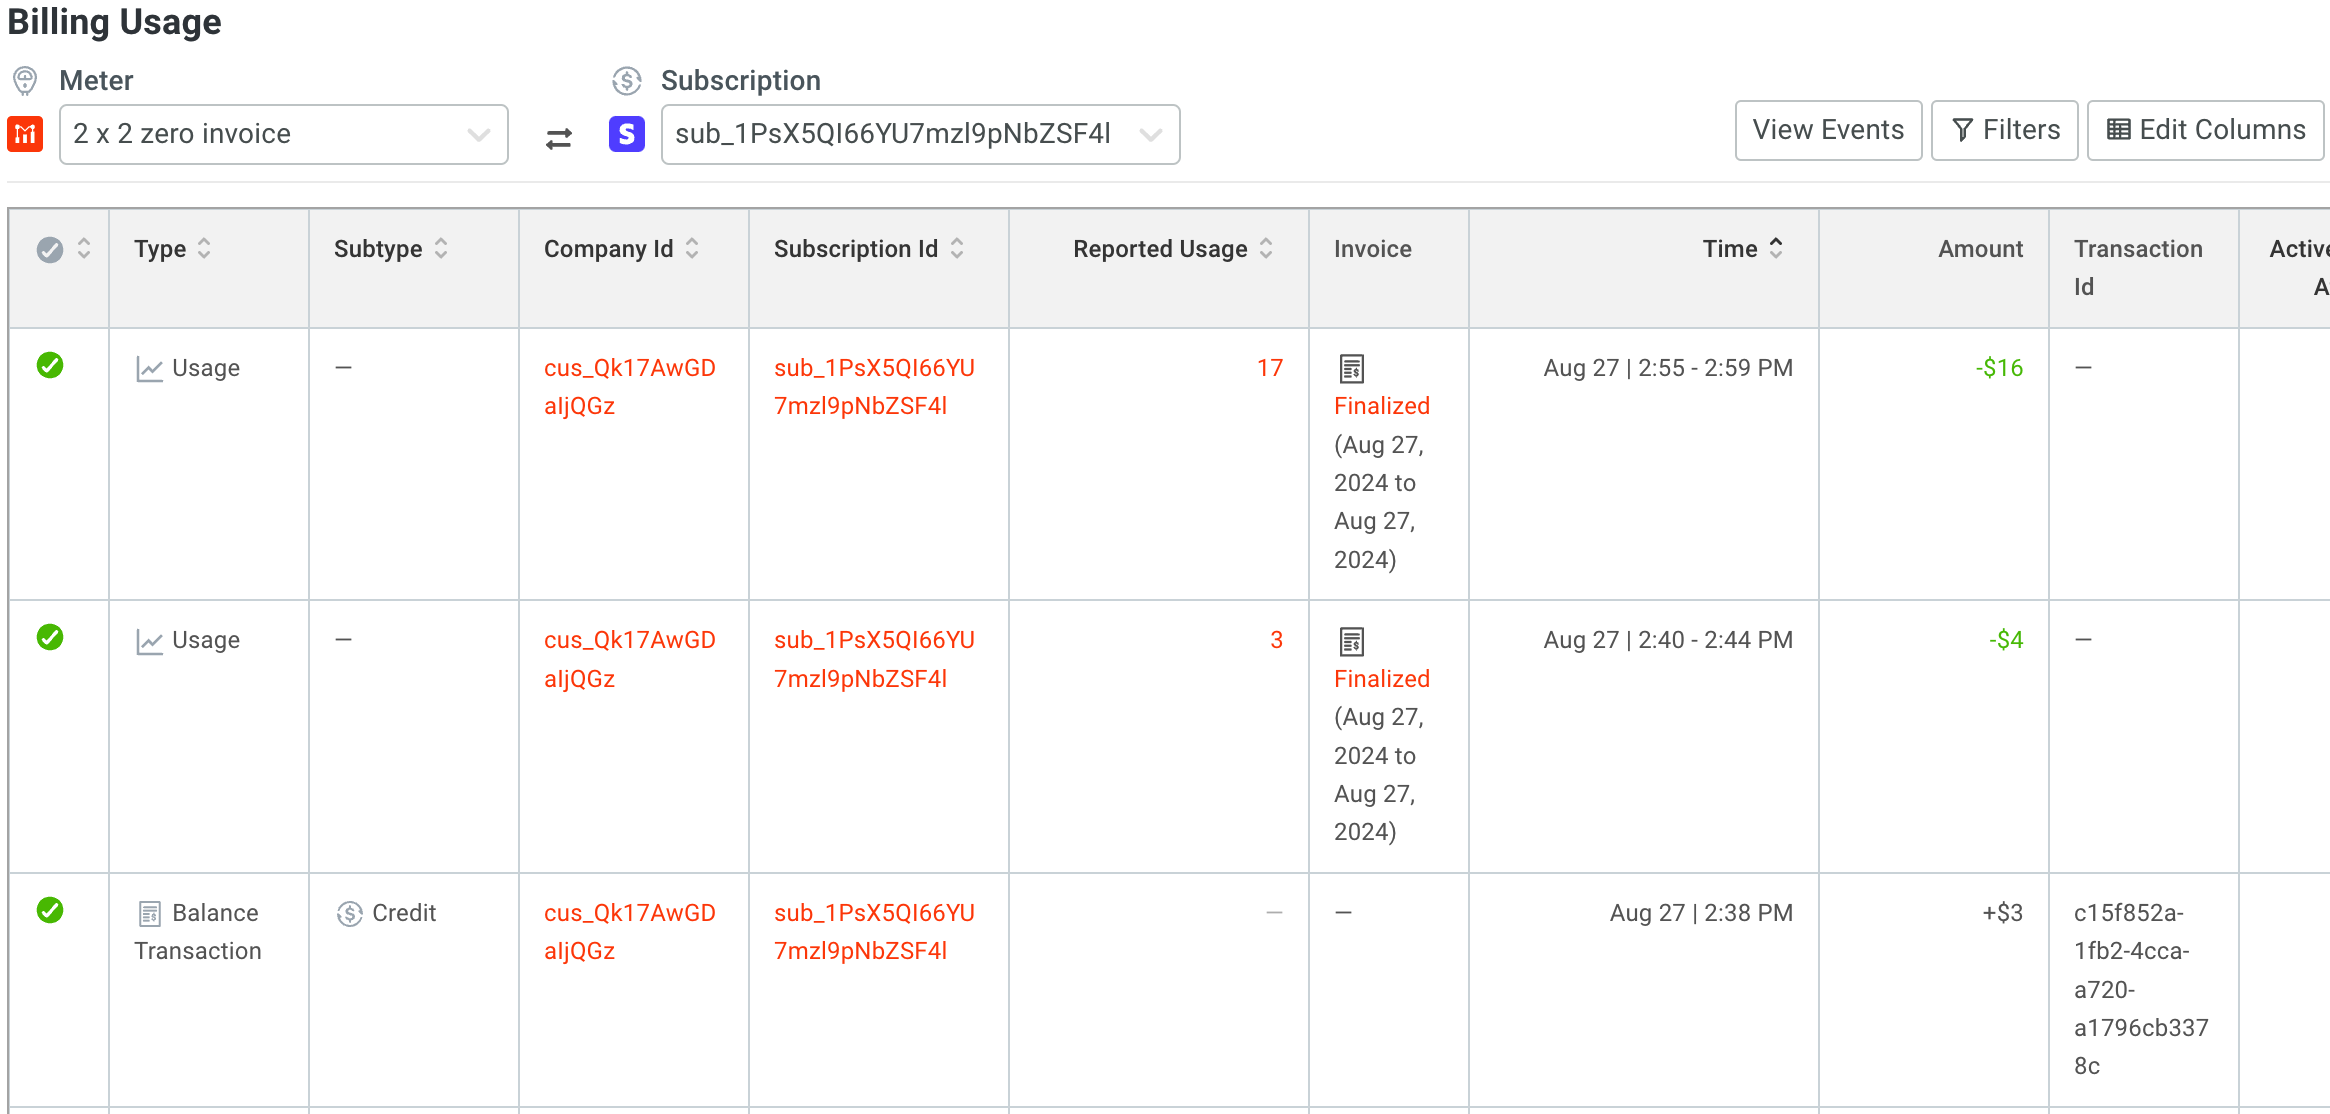
Task: Click the Stripe logo next to subscription selector
Action: (x=627, y=134)
